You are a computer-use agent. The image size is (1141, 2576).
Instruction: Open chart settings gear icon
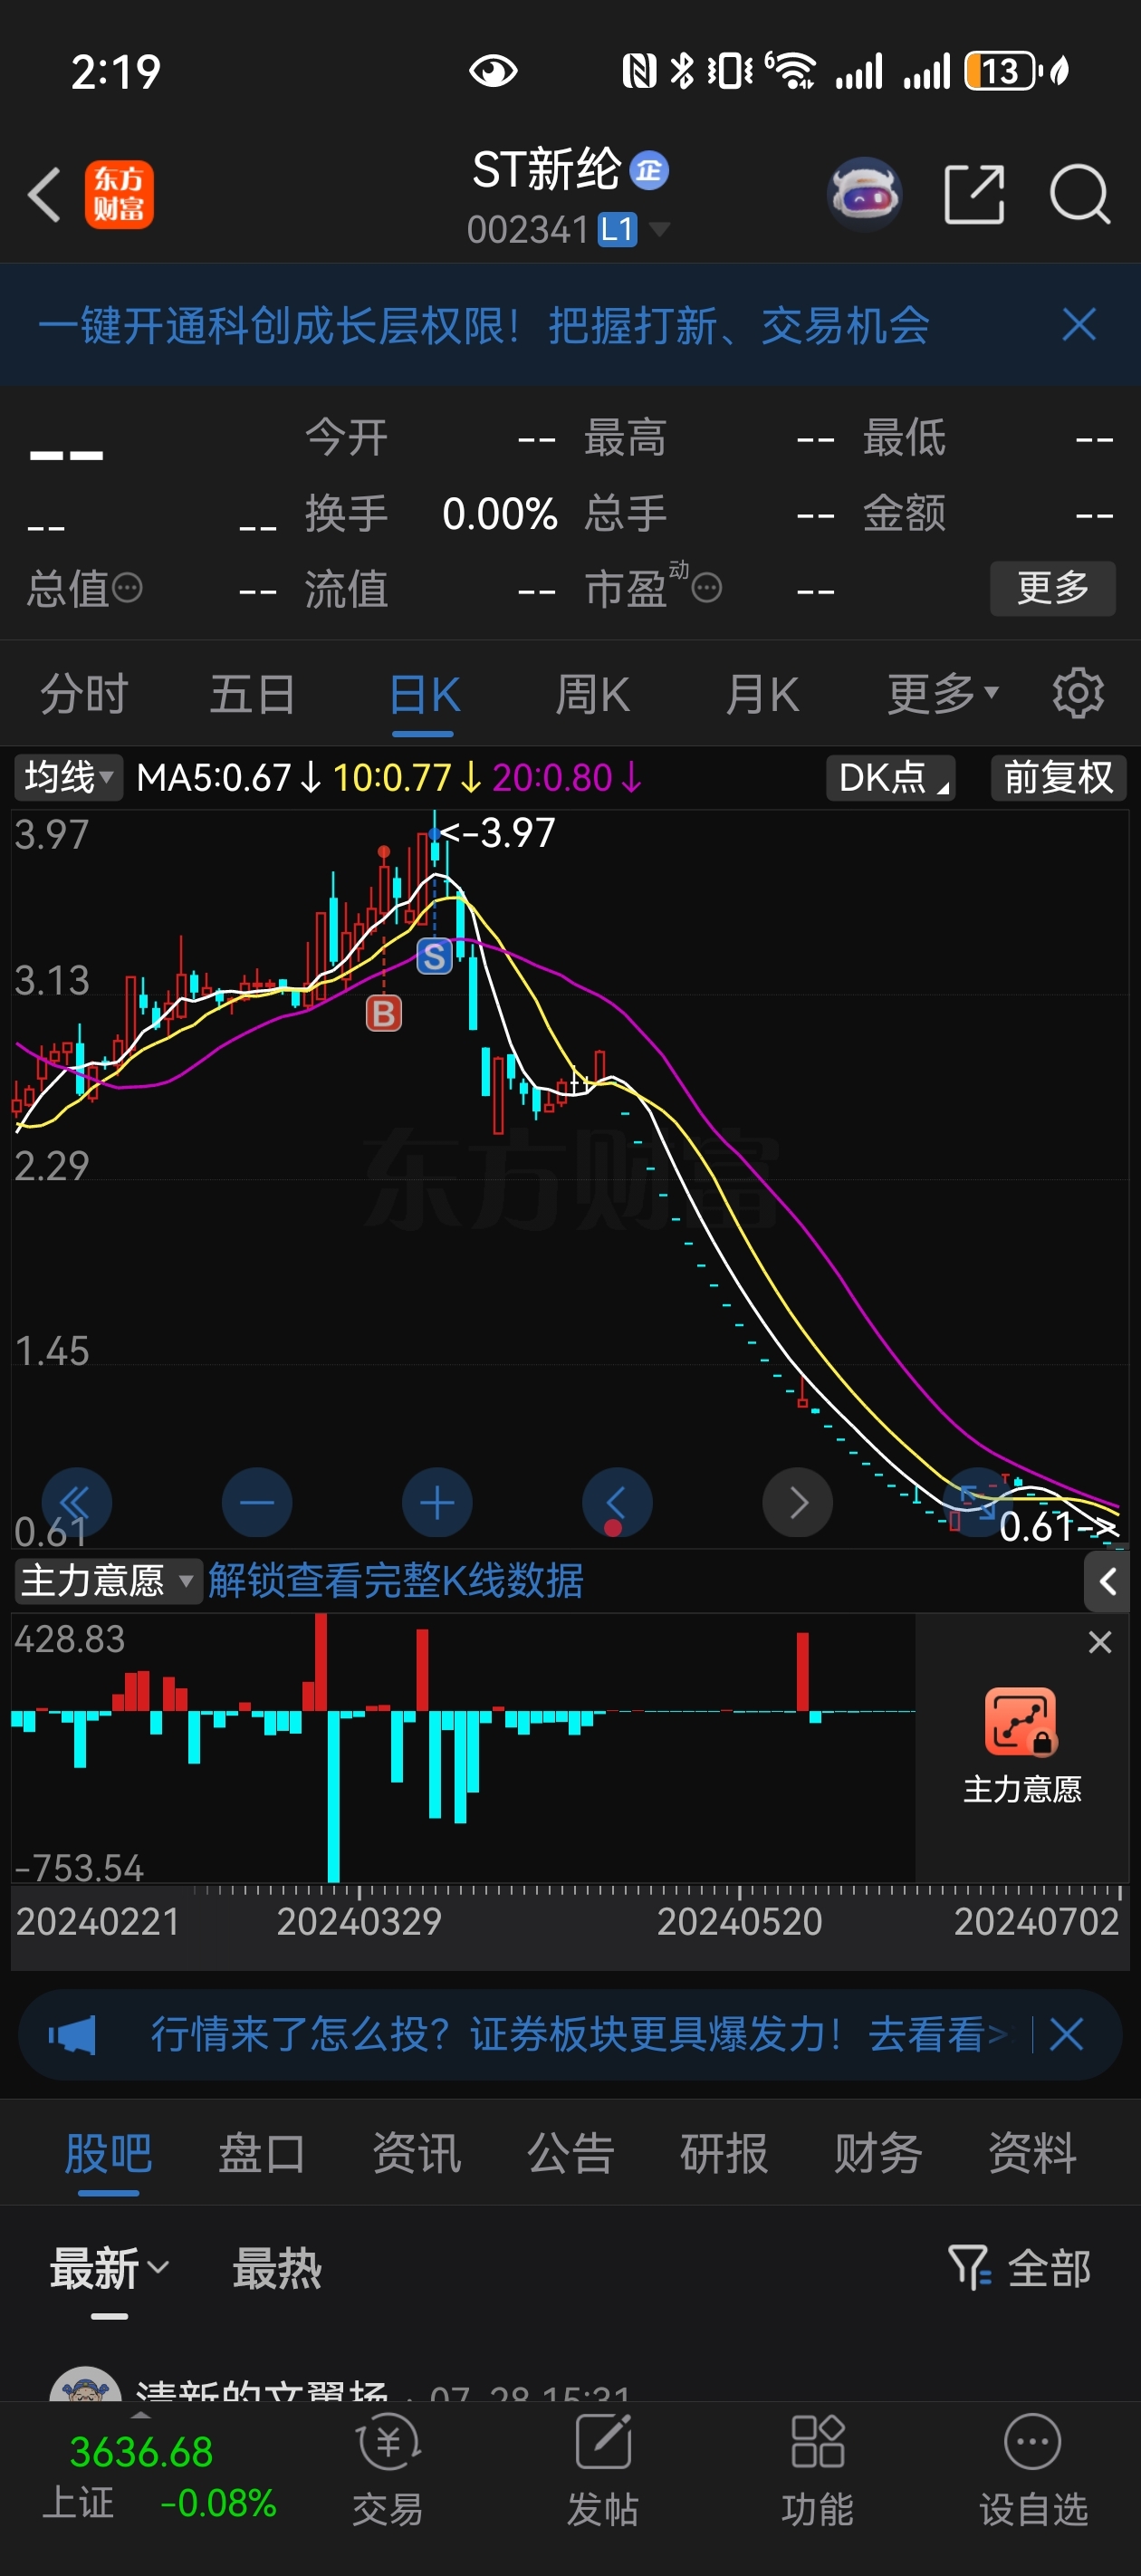coord(1078,694)
